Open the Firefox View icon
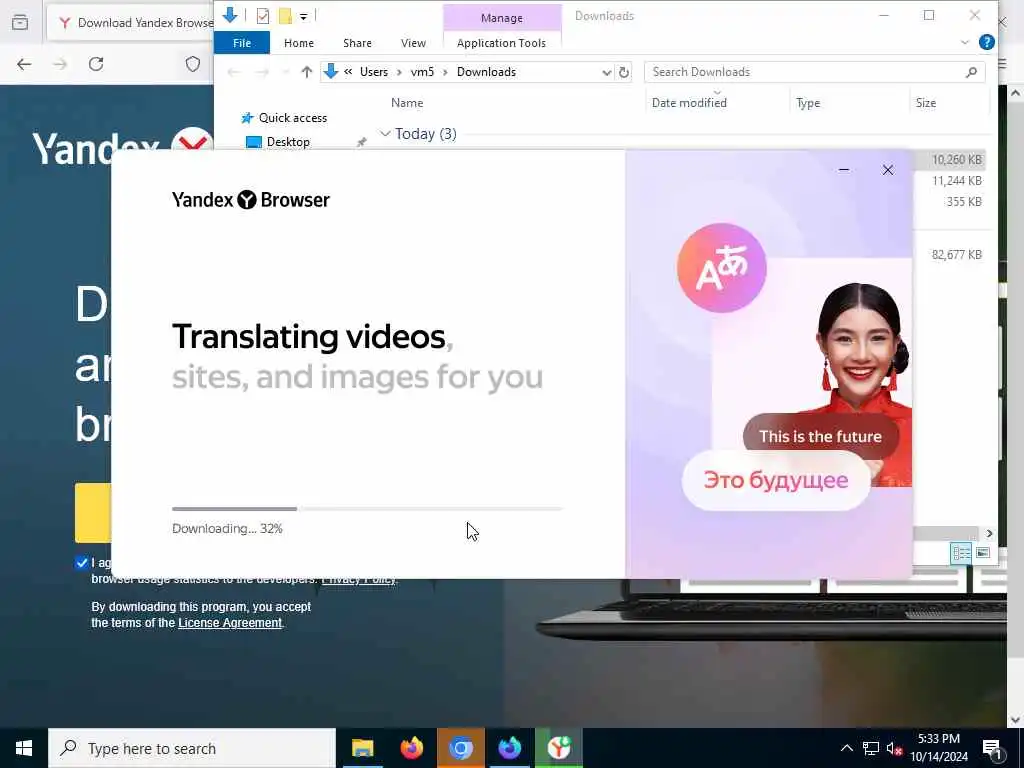Image resolution: width=1024 pixels, height=768 pixels. [20, 22]
